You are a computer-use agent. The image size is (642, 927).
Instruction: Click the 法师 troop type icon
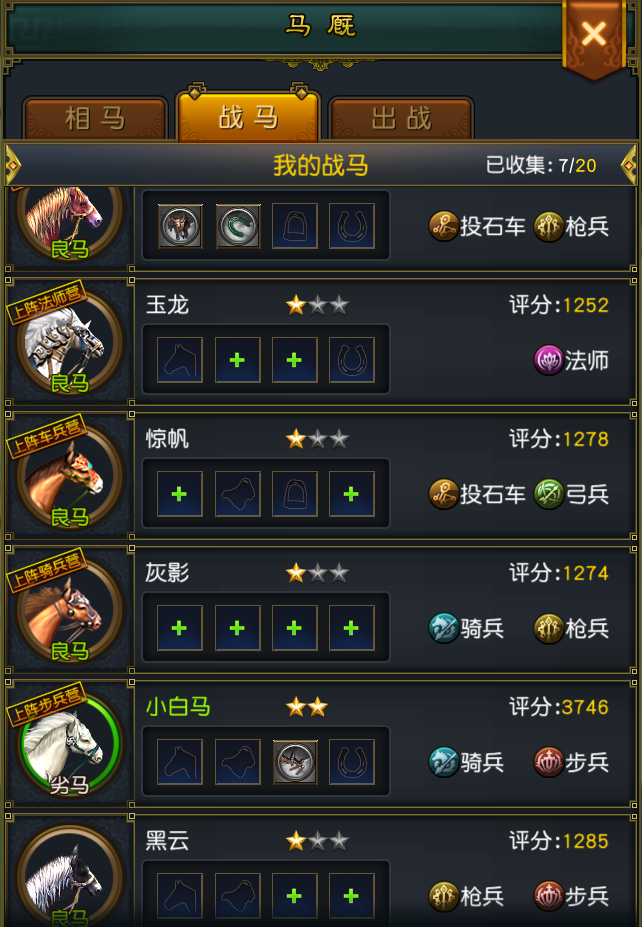click(x=549, y=360)
